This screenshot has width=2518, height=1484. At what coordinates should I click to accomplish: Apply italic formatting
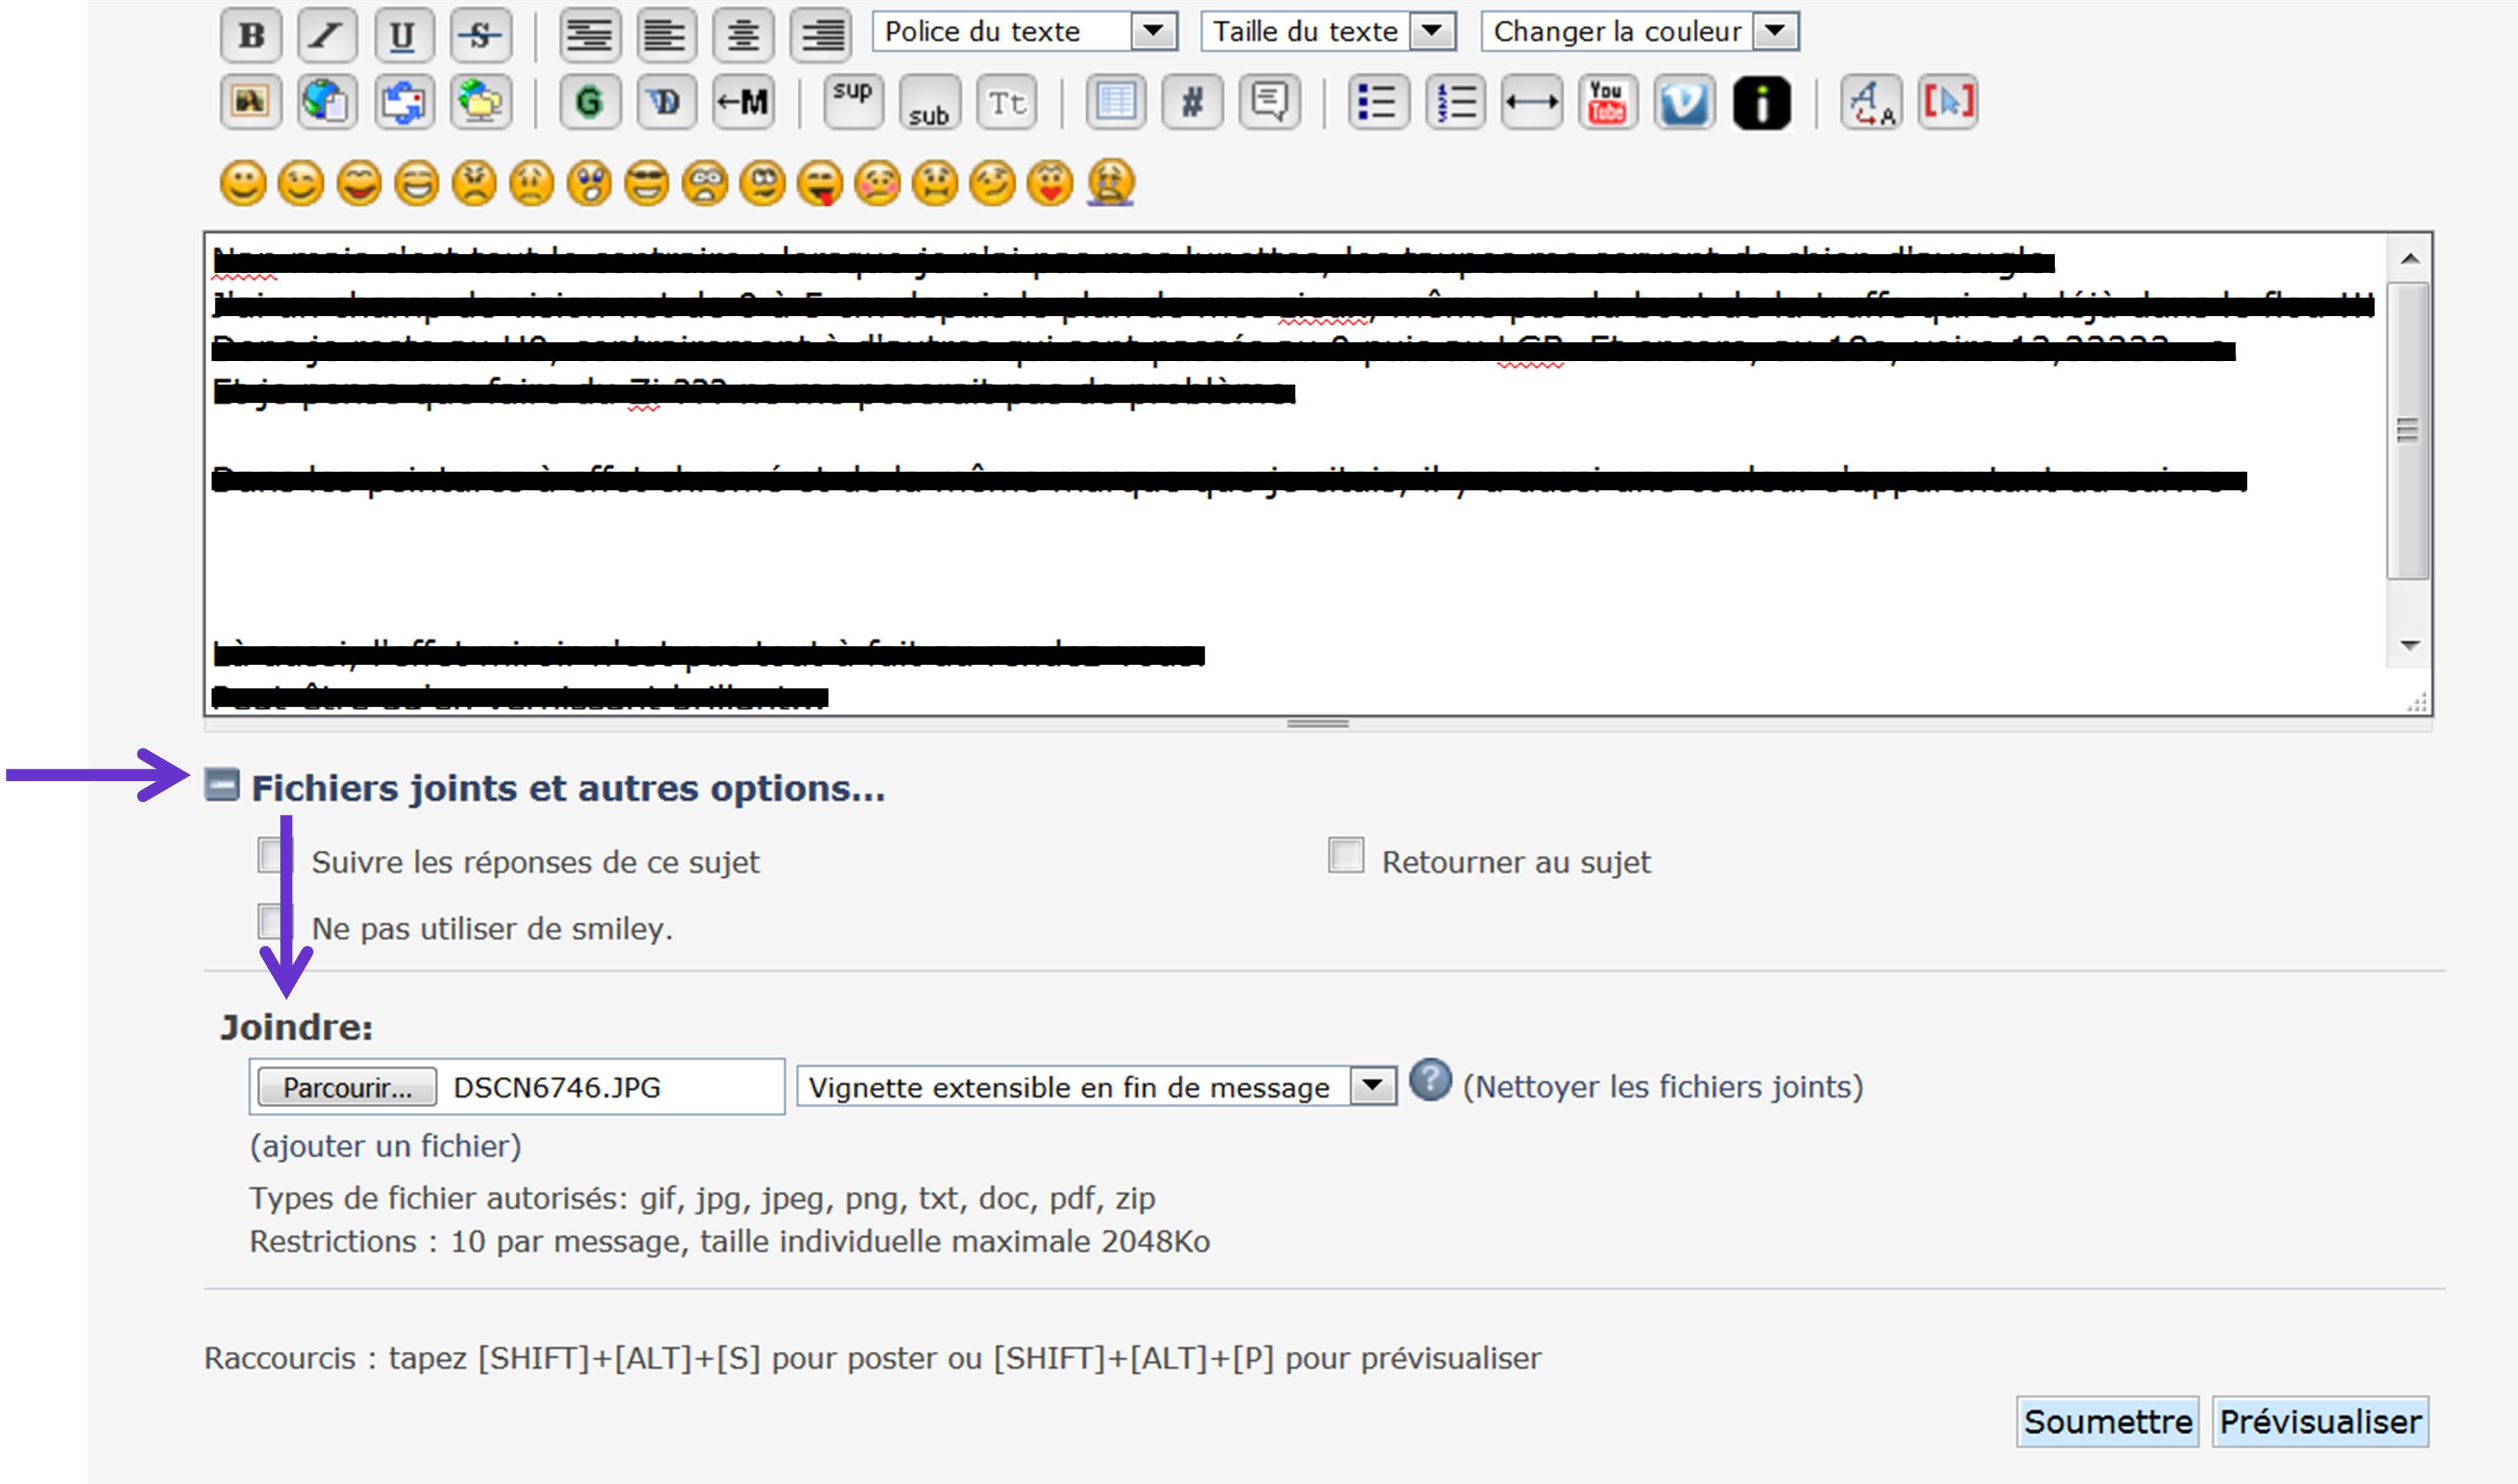(327, 35)
